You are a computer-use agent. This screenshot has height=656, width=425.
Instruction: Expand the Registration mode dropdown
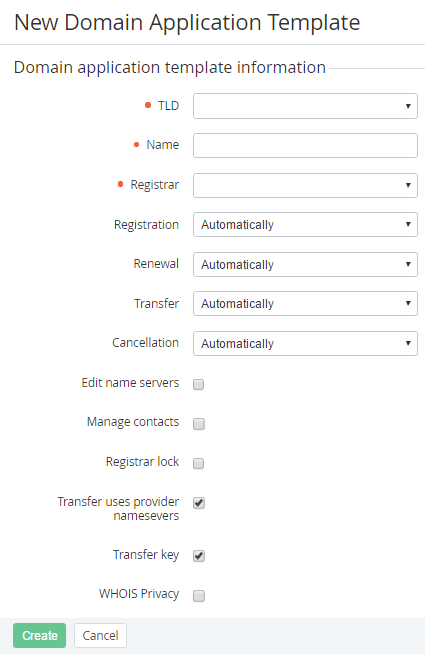point(305,225)
